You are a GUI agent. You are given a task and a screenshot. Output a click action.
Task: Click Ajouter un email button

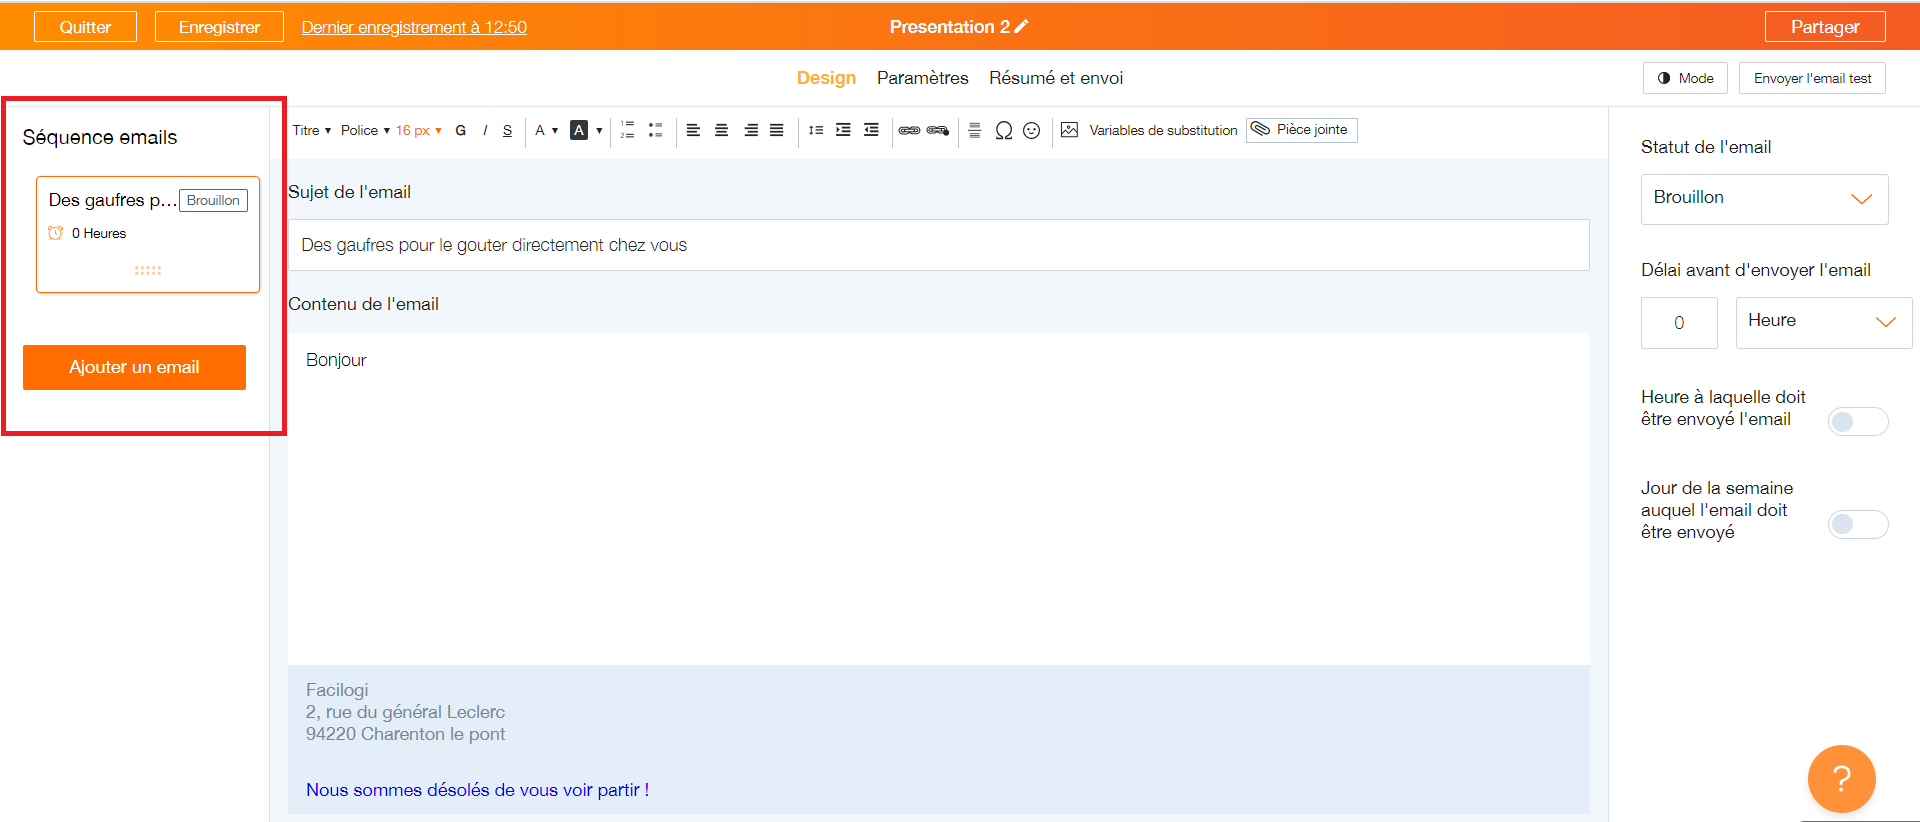pyautogui.click(x=134, y=367)
